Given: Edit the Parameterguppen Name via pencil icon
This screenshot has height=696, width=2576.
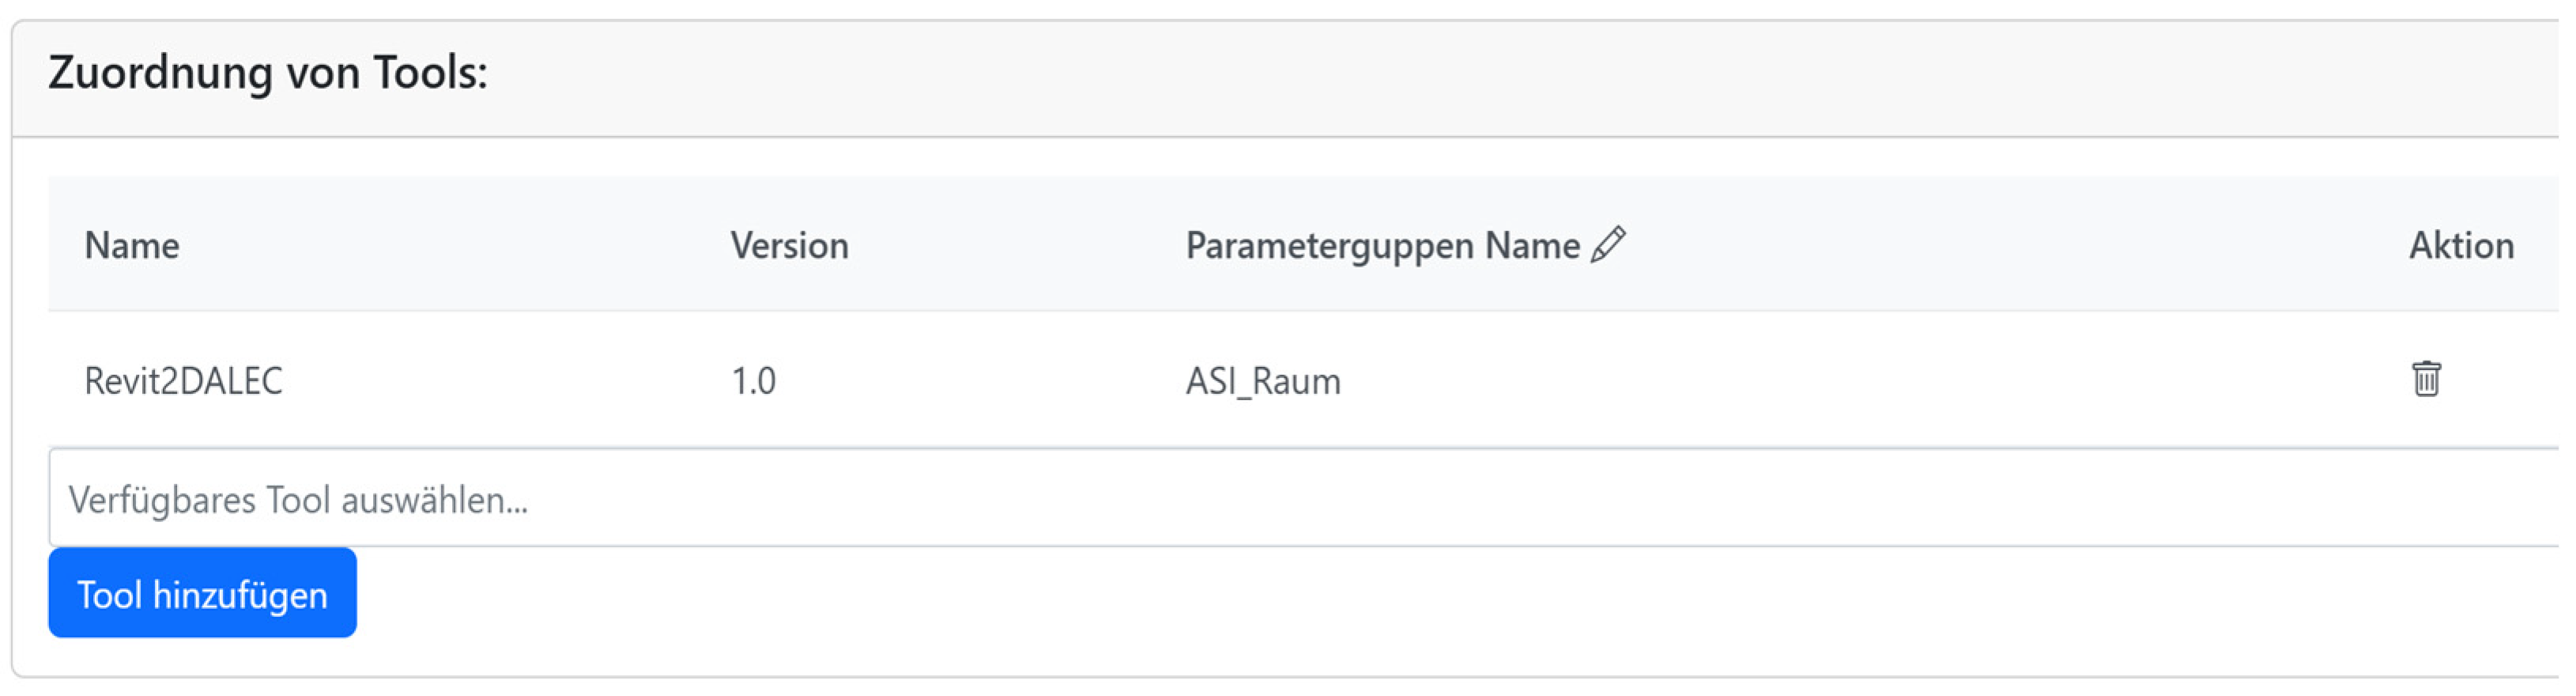Looking at the screenshot, I should pyautogui.click(x=1608, y=245).
